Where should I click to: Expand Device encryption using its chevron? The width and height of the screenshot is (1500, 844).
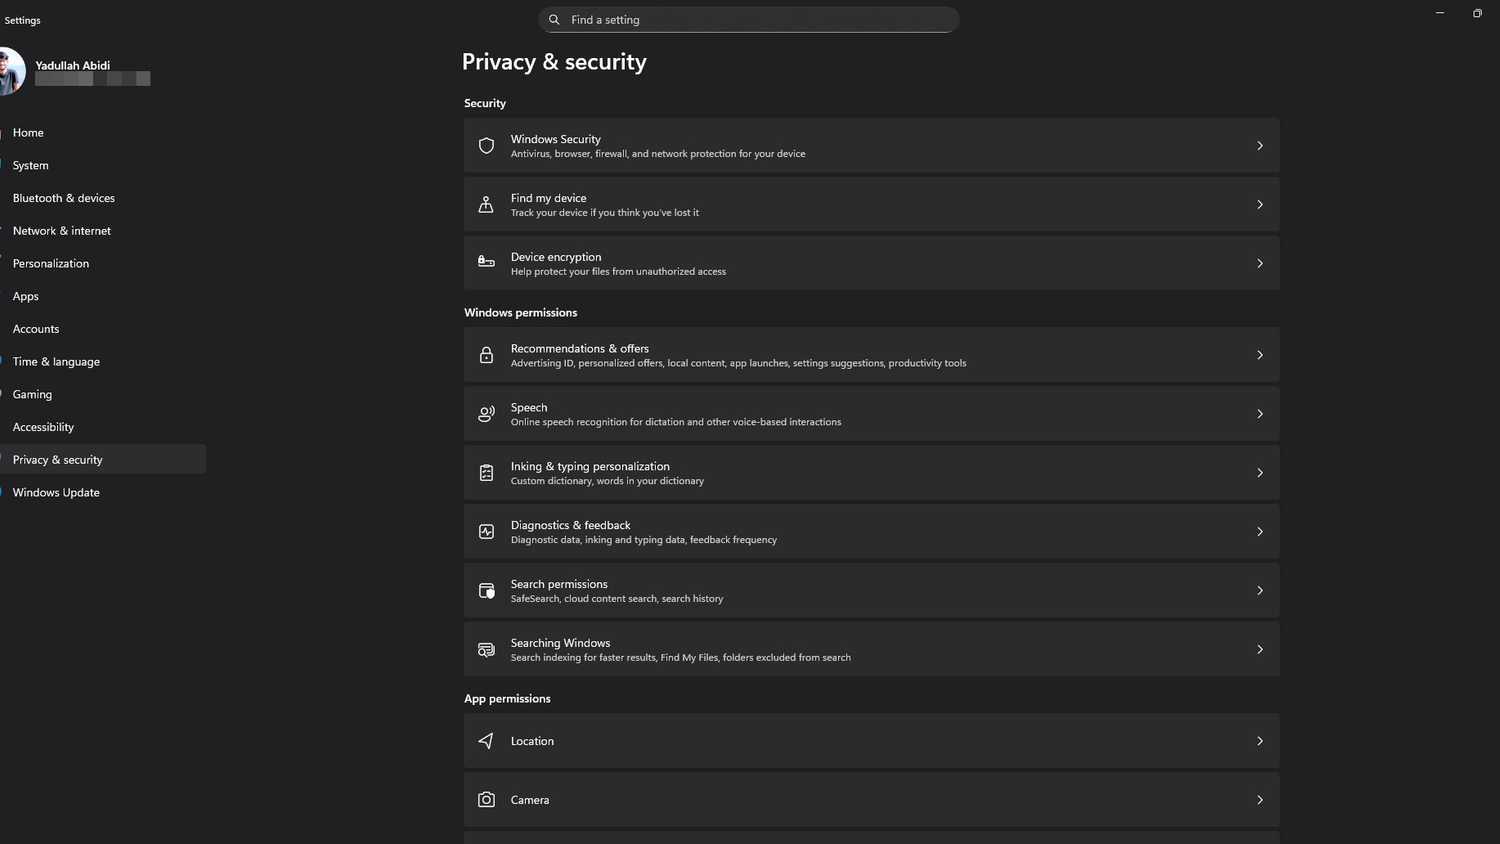coord(1259,264)
